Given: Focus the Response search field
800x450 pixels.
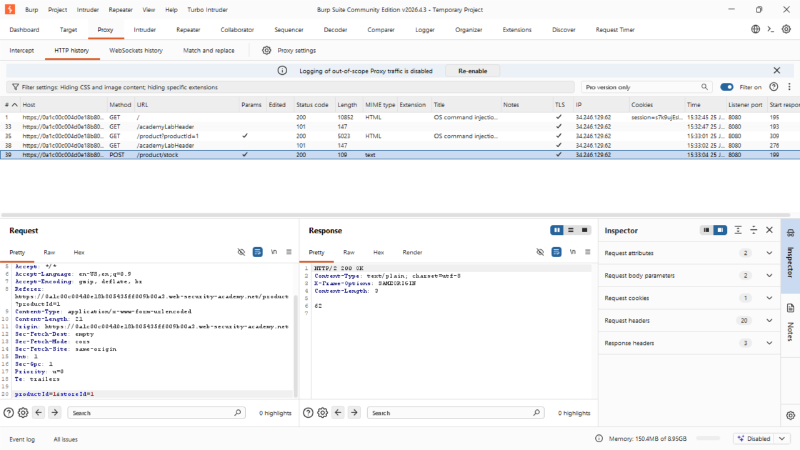Looking at the screenshot, I should pyautogui.click(x=456, y=413).
